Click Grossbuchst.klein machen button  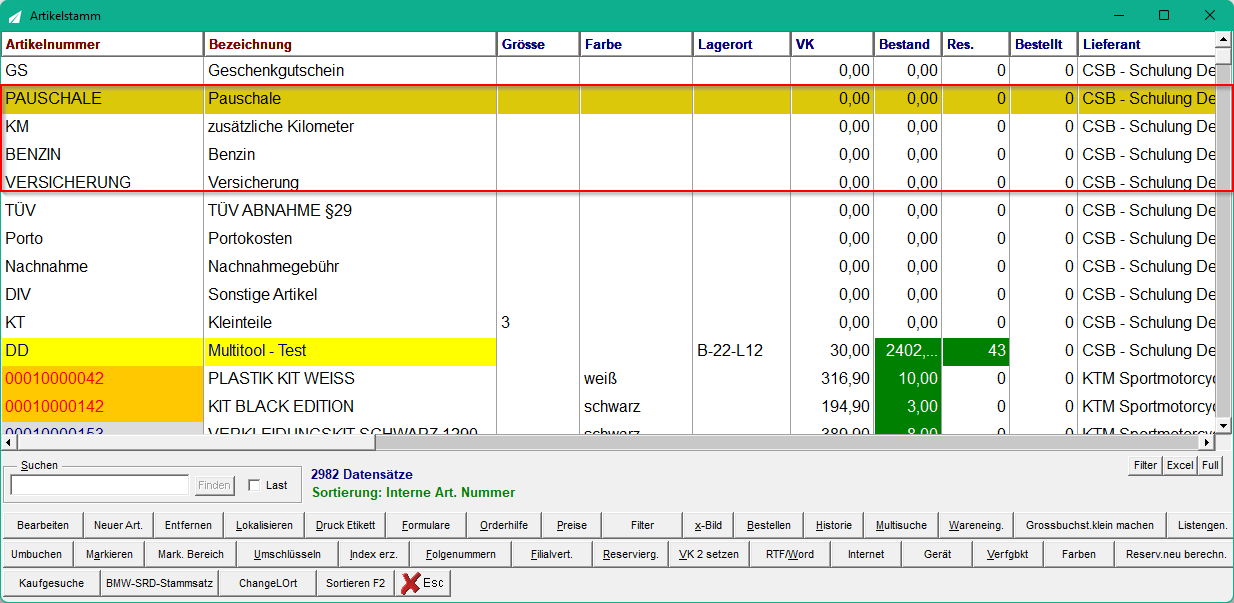click(x=1090, y=525)
